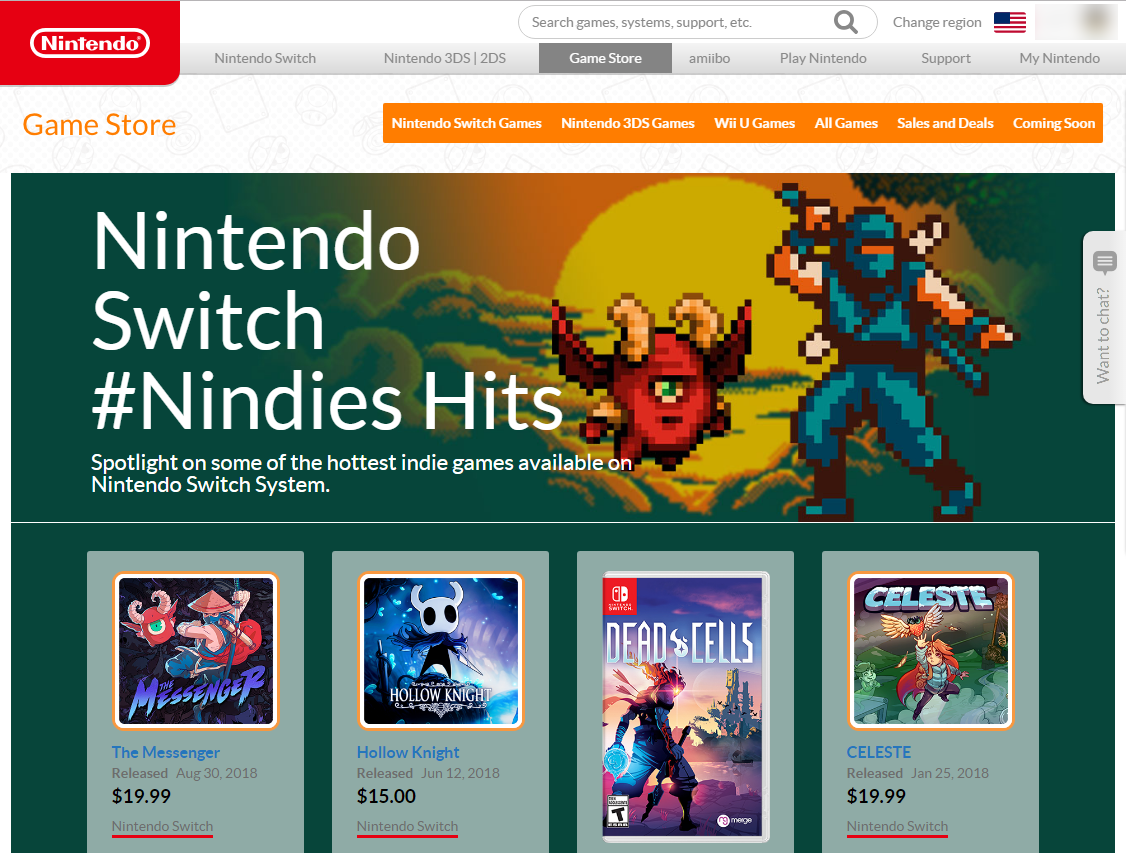
Task: Open My Nintendo in the top navigation
Action: coord(1059,58)
